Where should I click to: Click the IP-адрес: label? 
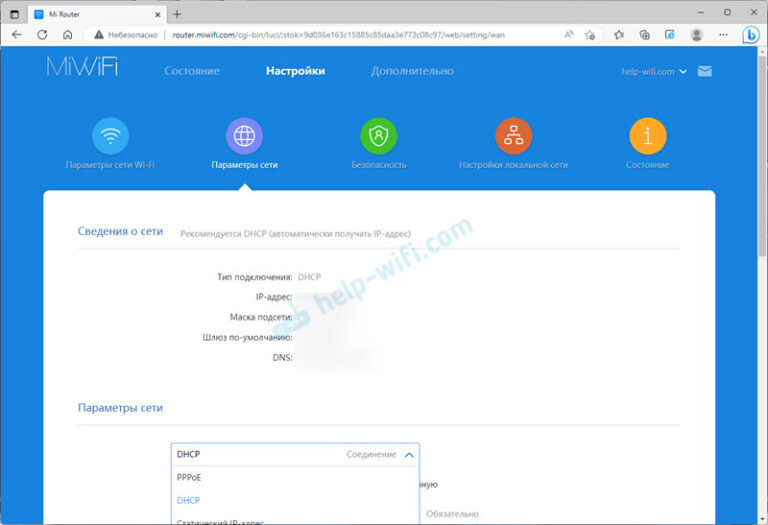coord(274,297)
